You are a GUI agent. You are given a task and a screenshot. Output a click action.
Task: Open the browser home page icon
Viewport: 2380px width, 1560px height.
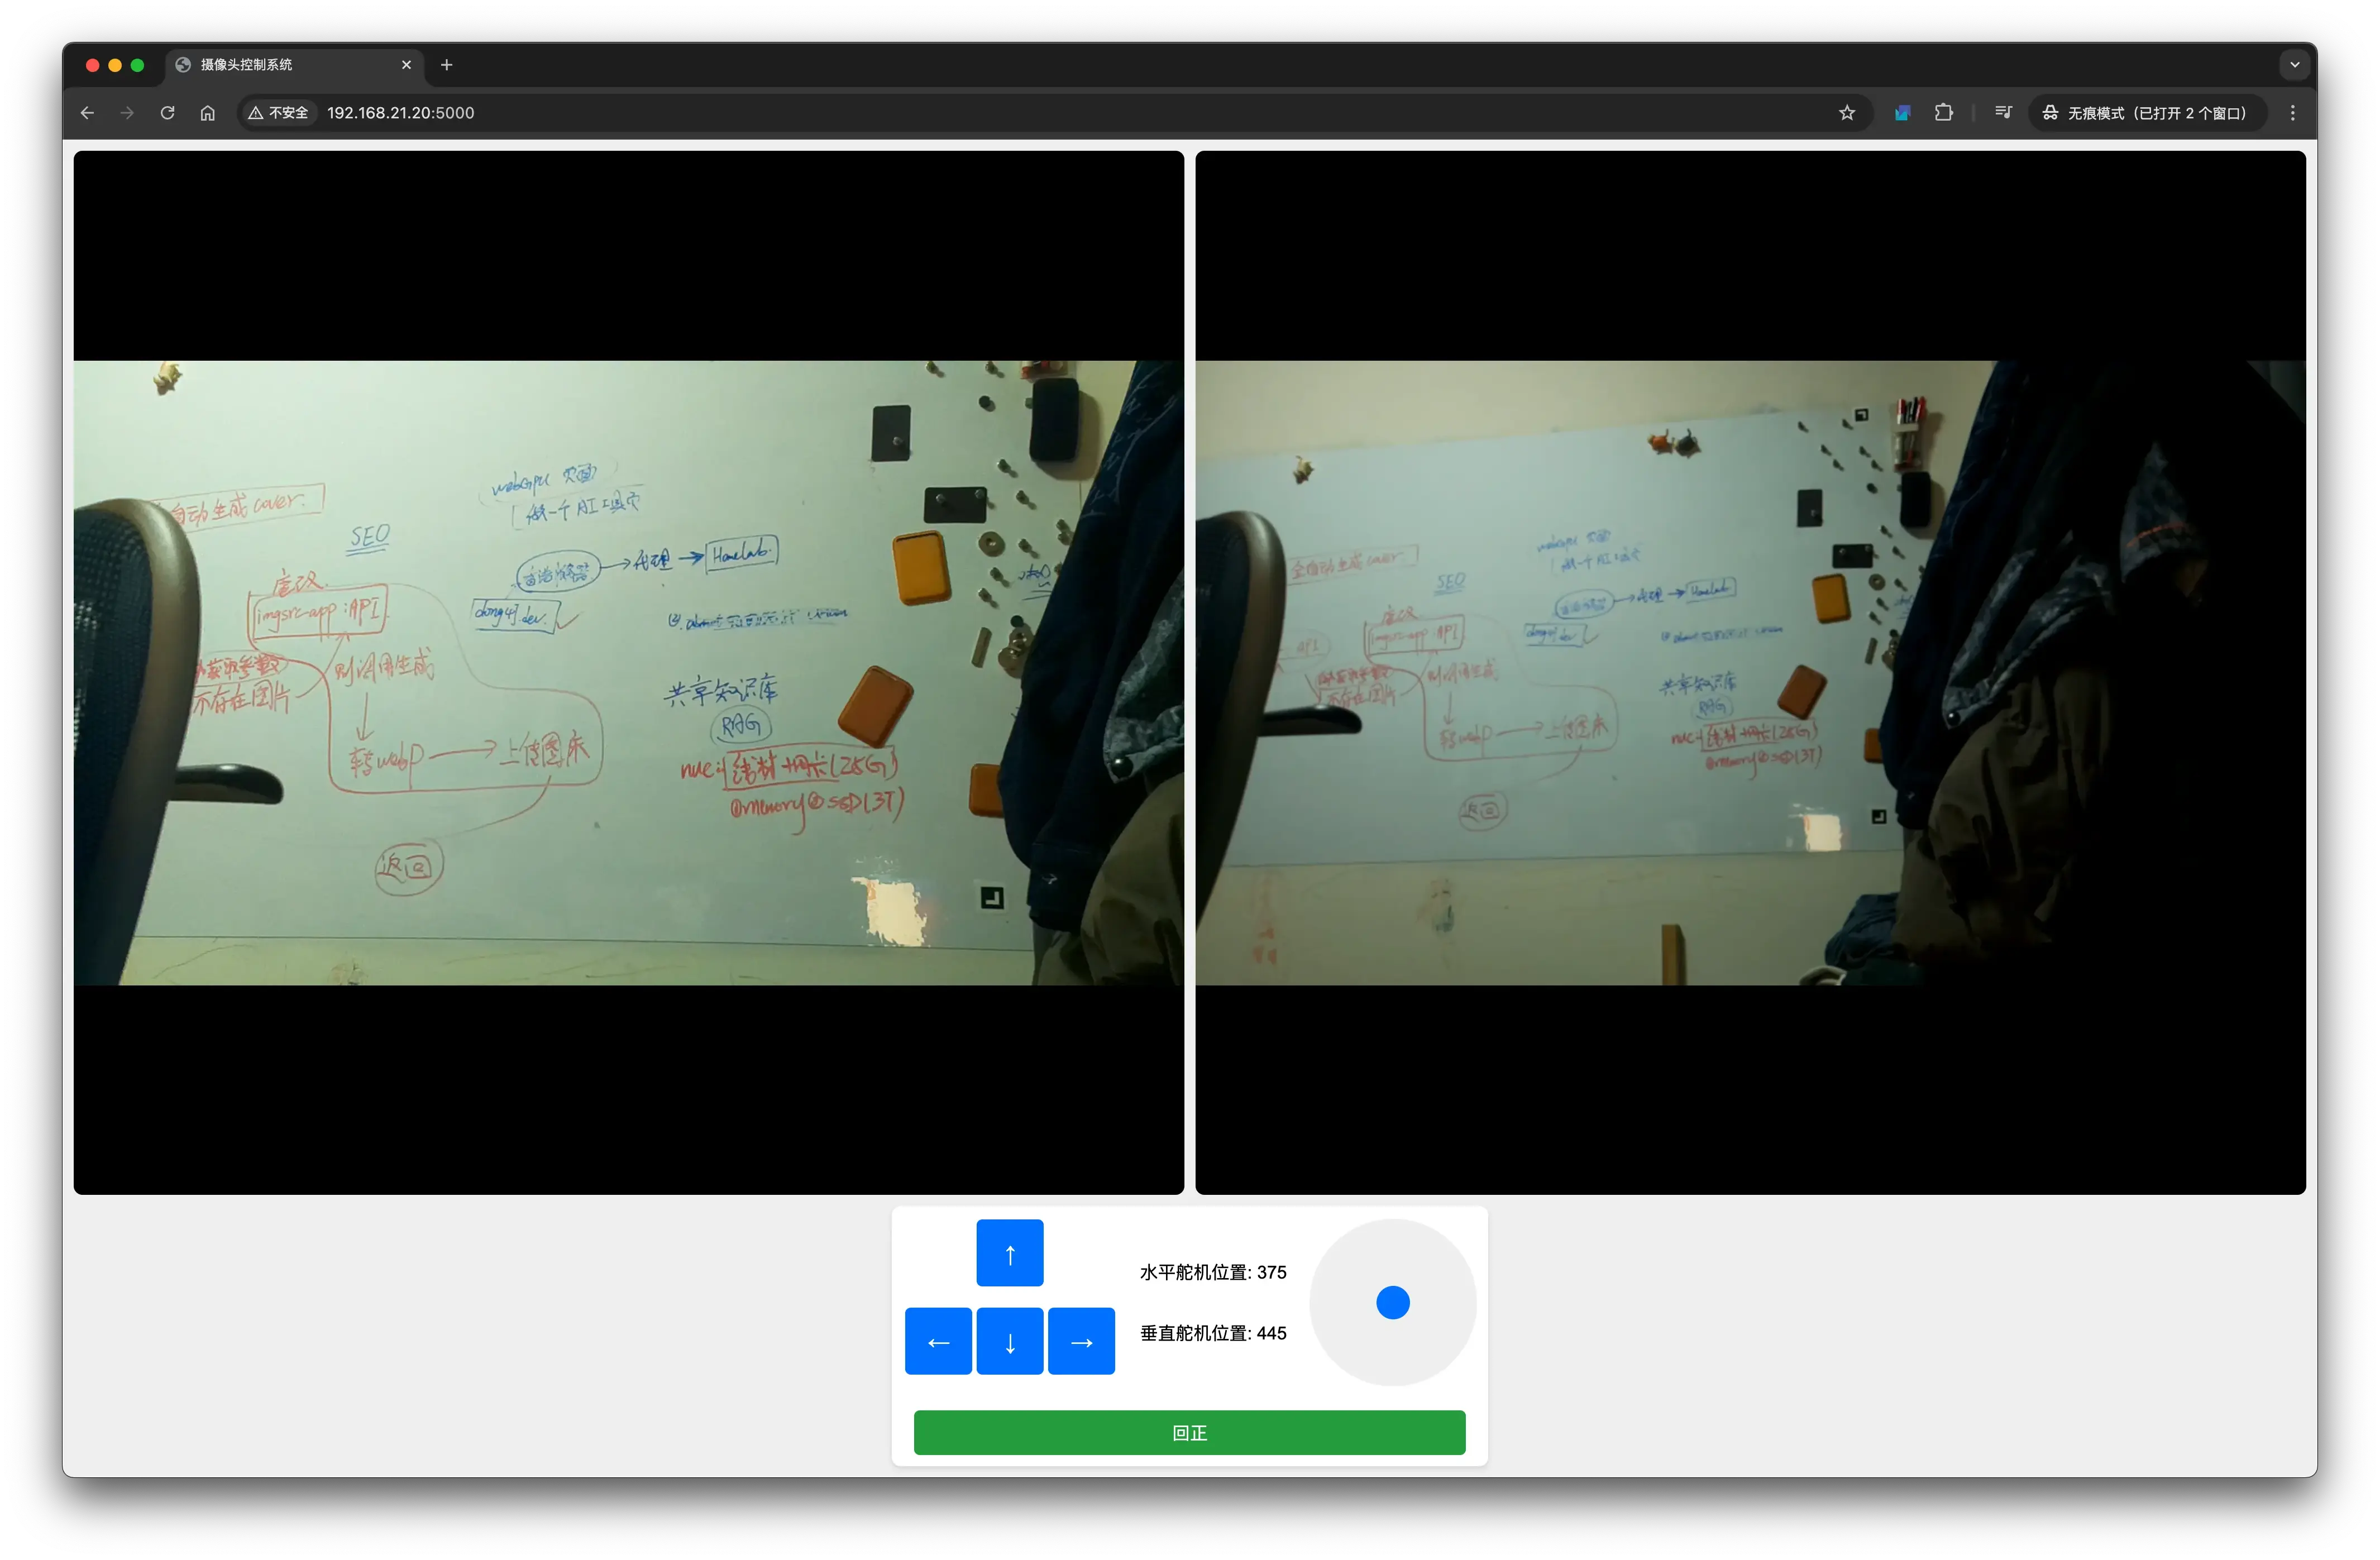(x=207, y=113)
